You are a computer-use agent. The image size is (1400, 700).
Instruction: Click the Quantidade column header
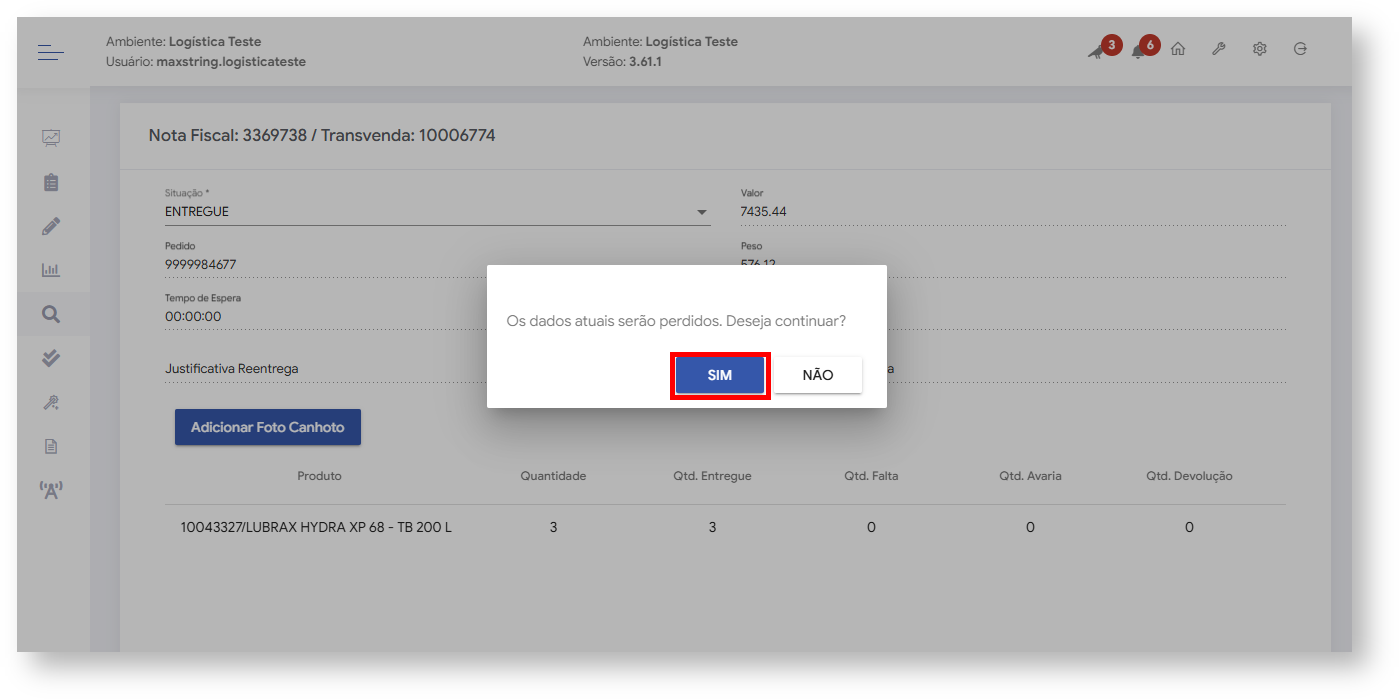tap(553, 476)
